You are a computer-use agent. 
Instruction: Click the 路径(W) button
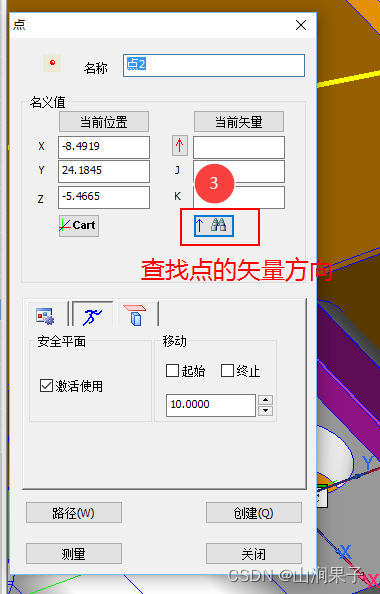pos(74,513)
